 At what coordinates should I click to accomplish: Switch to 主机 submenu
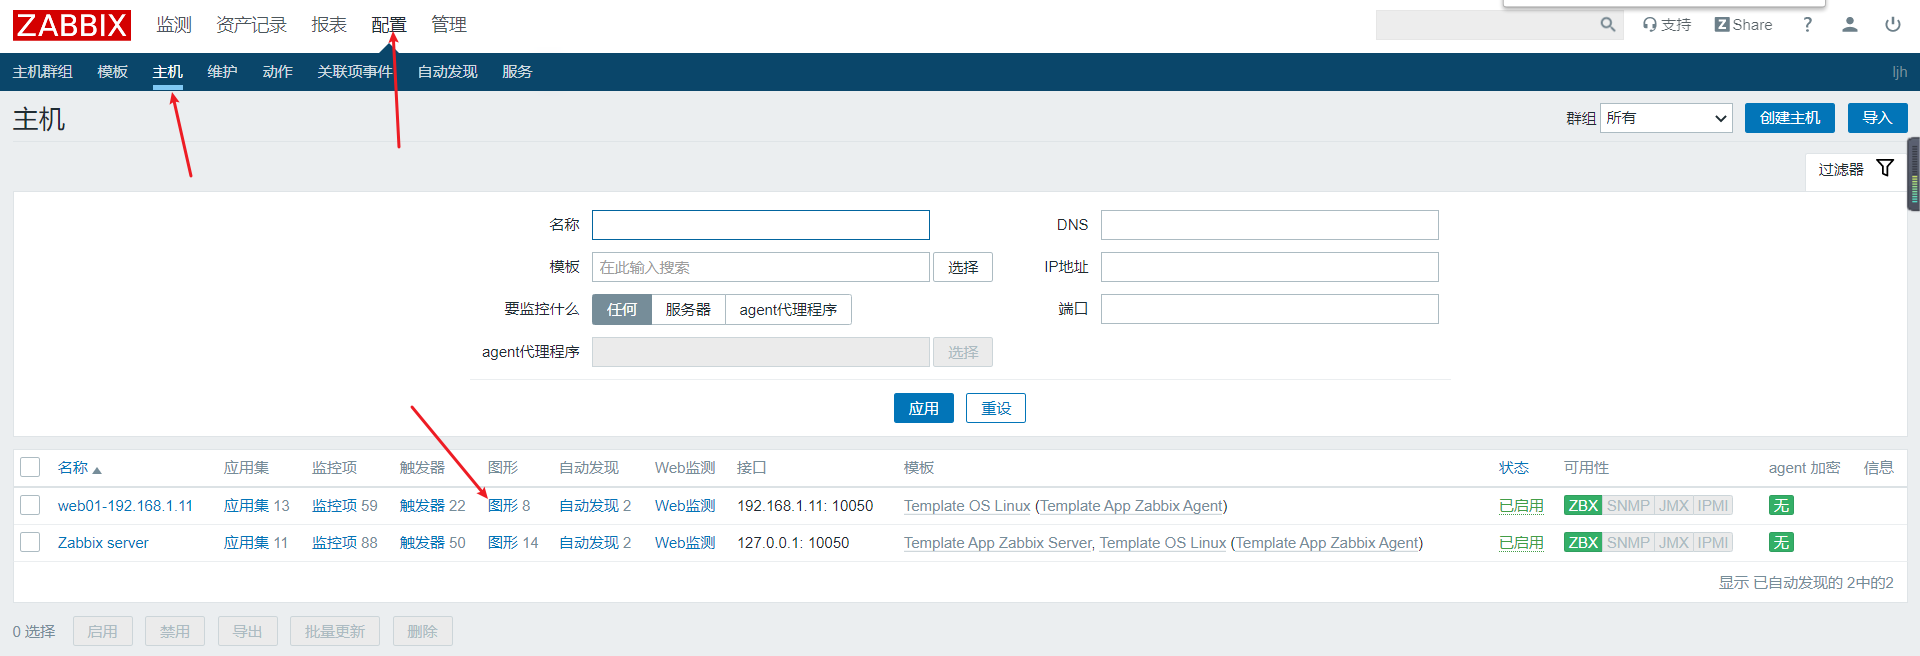click(x=167, y=72)
